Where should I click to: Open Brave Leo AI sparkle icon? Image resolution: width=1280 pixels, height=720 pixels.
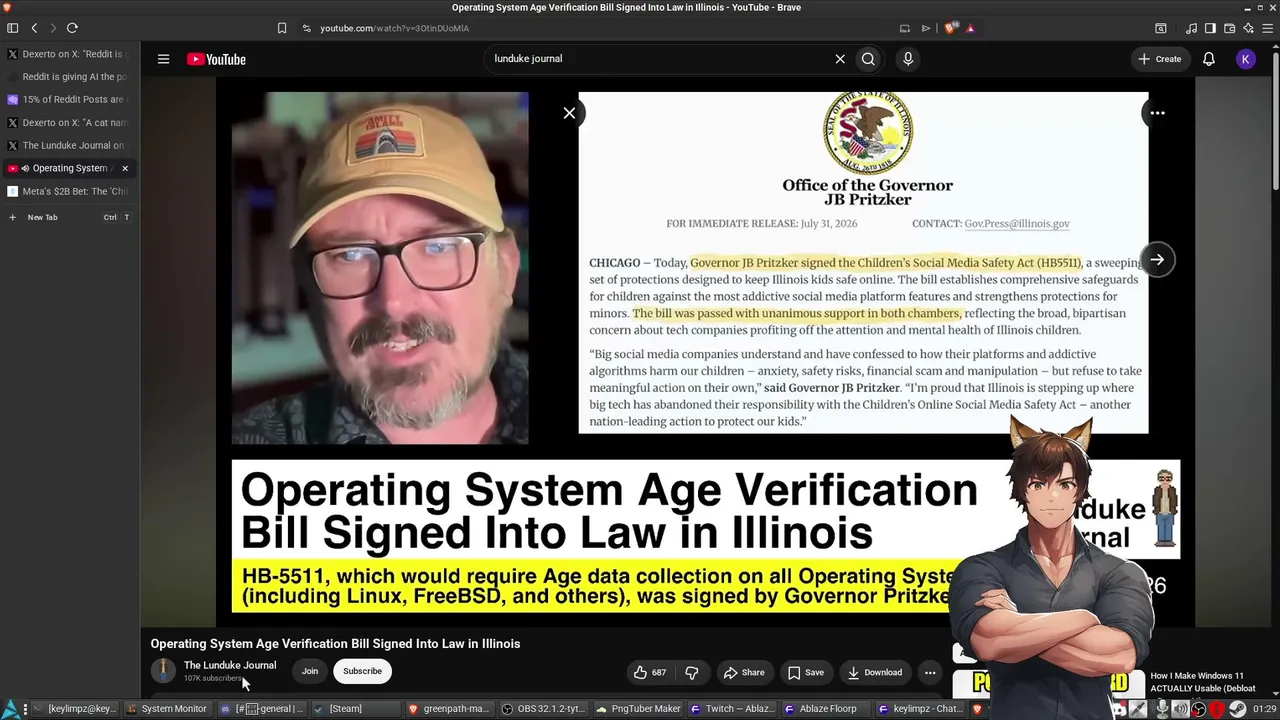click(x=1248, y=28)
